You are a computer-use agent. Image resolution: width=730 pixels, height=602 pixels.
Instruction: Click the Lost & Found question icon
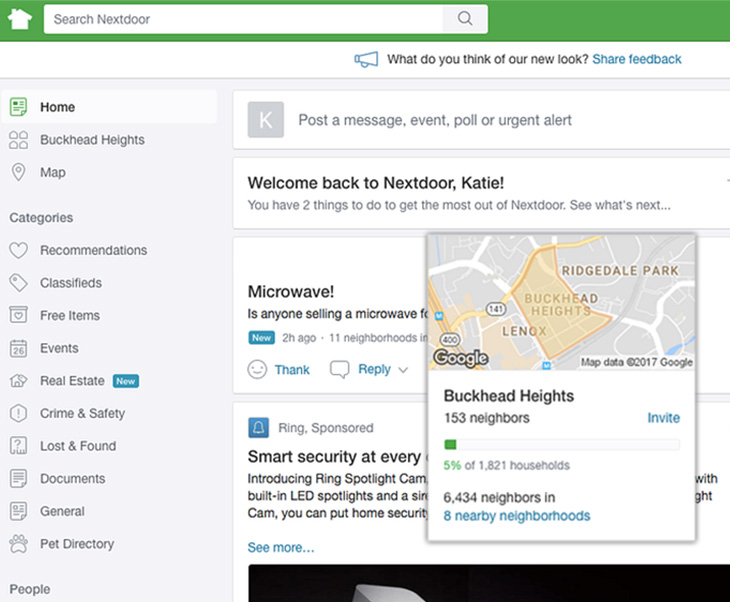point(19,446)
